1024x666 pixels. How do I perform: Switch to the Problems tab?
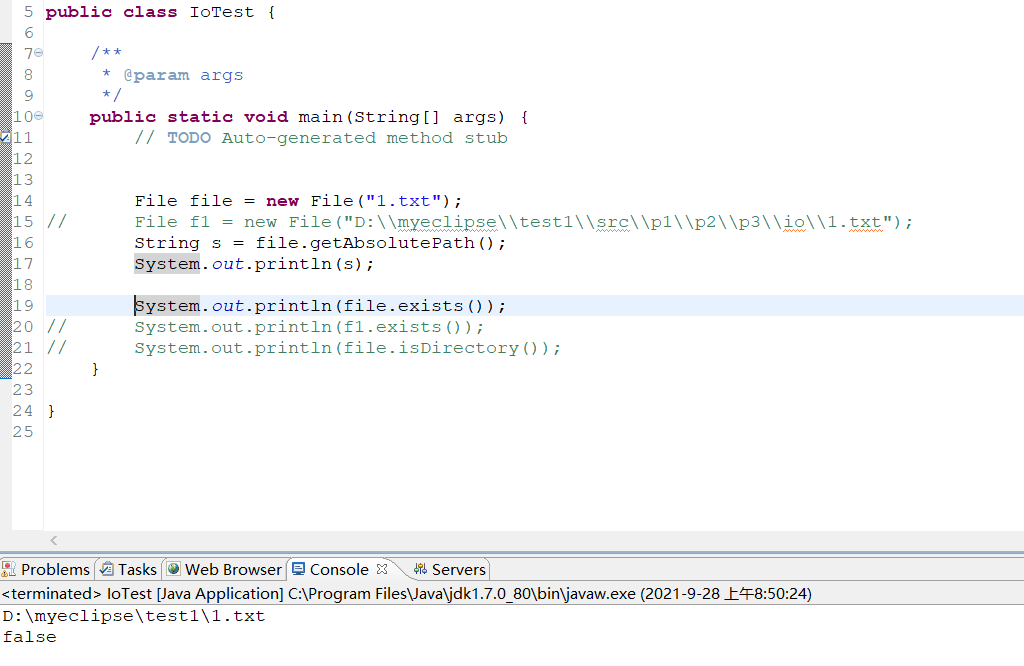coord(57,569)
